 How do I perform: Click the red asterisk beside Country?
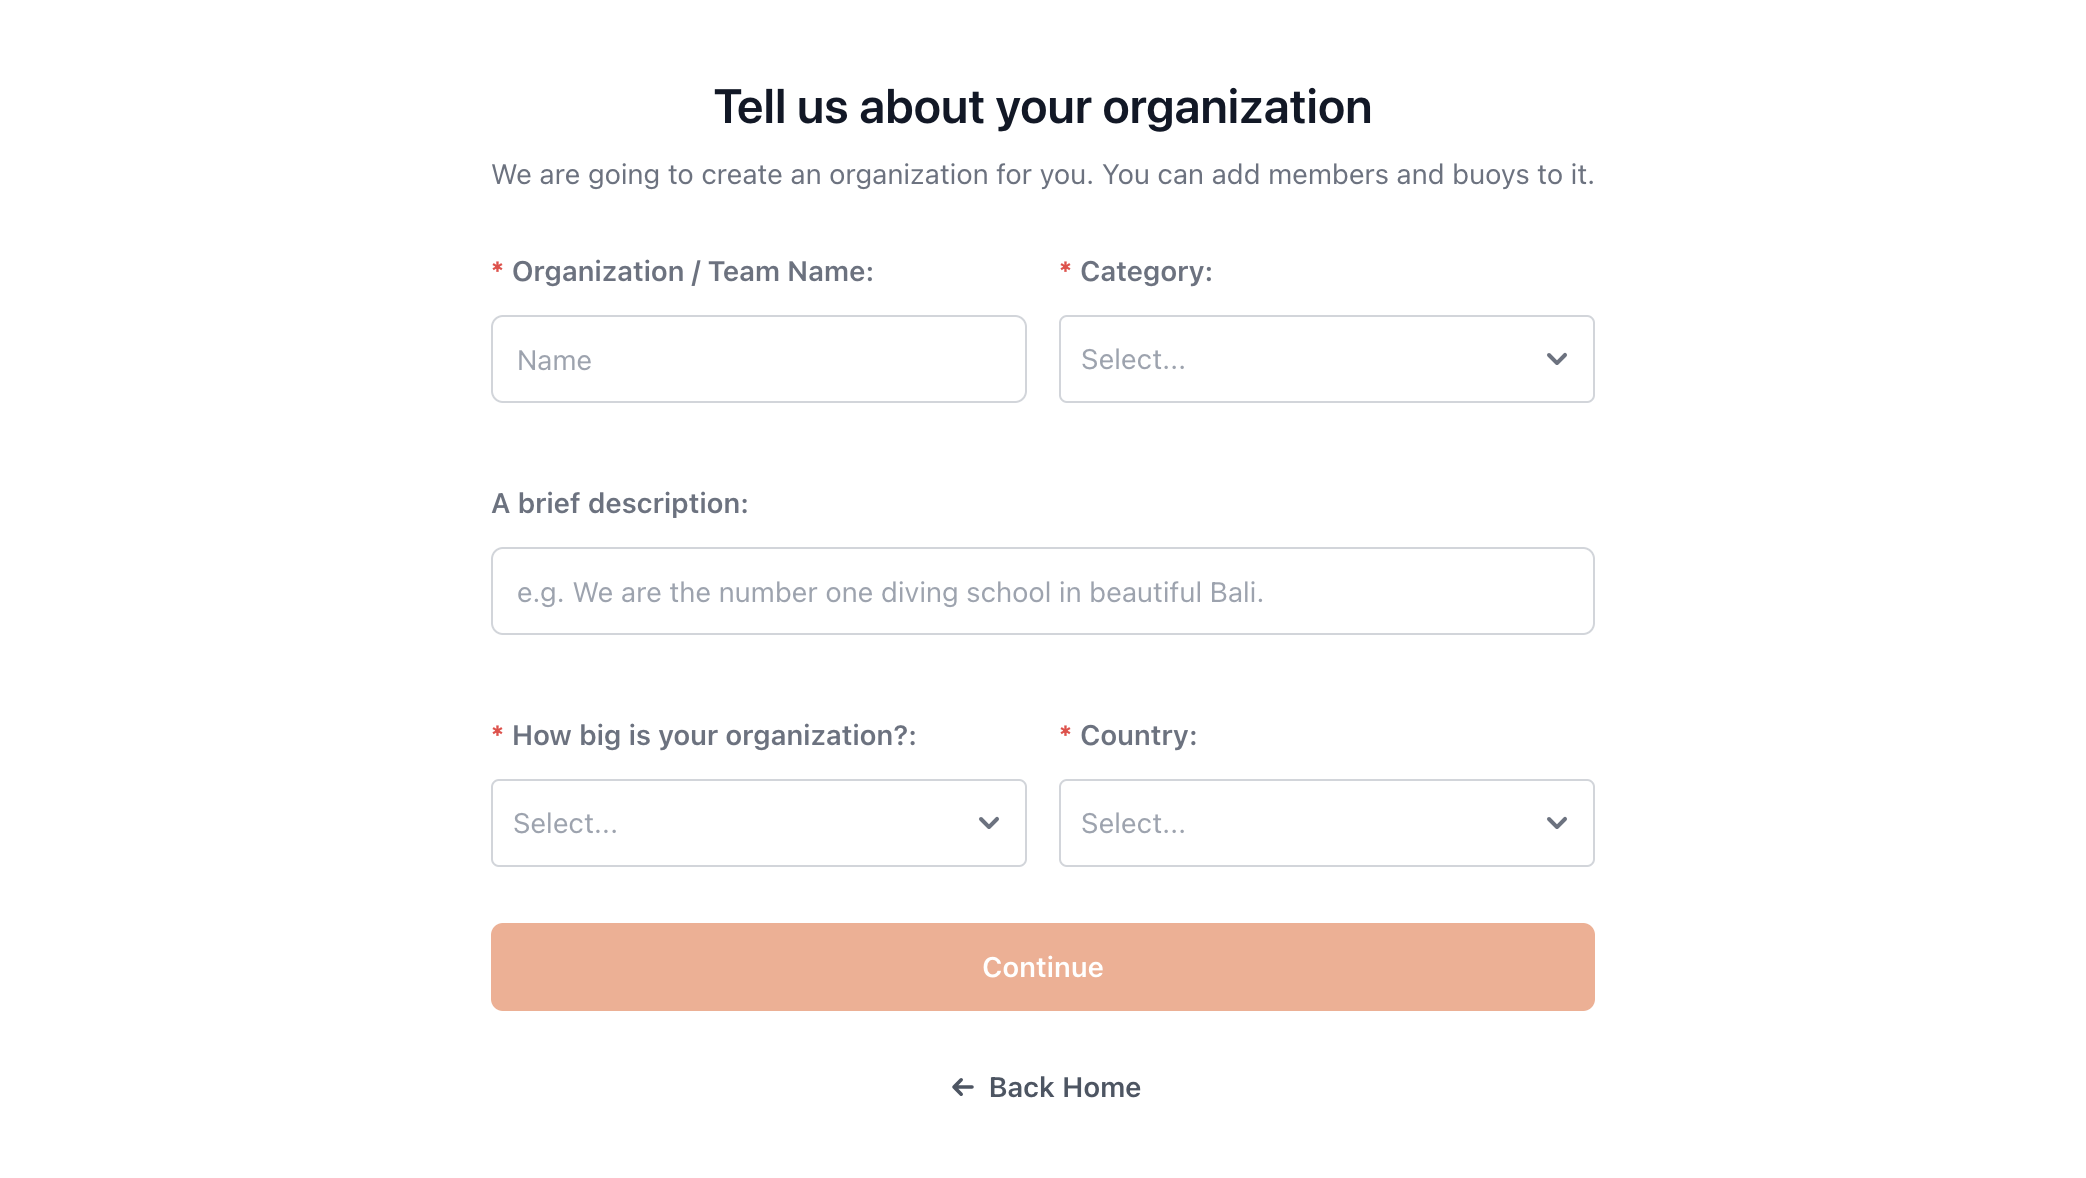tap(1065, 733)
